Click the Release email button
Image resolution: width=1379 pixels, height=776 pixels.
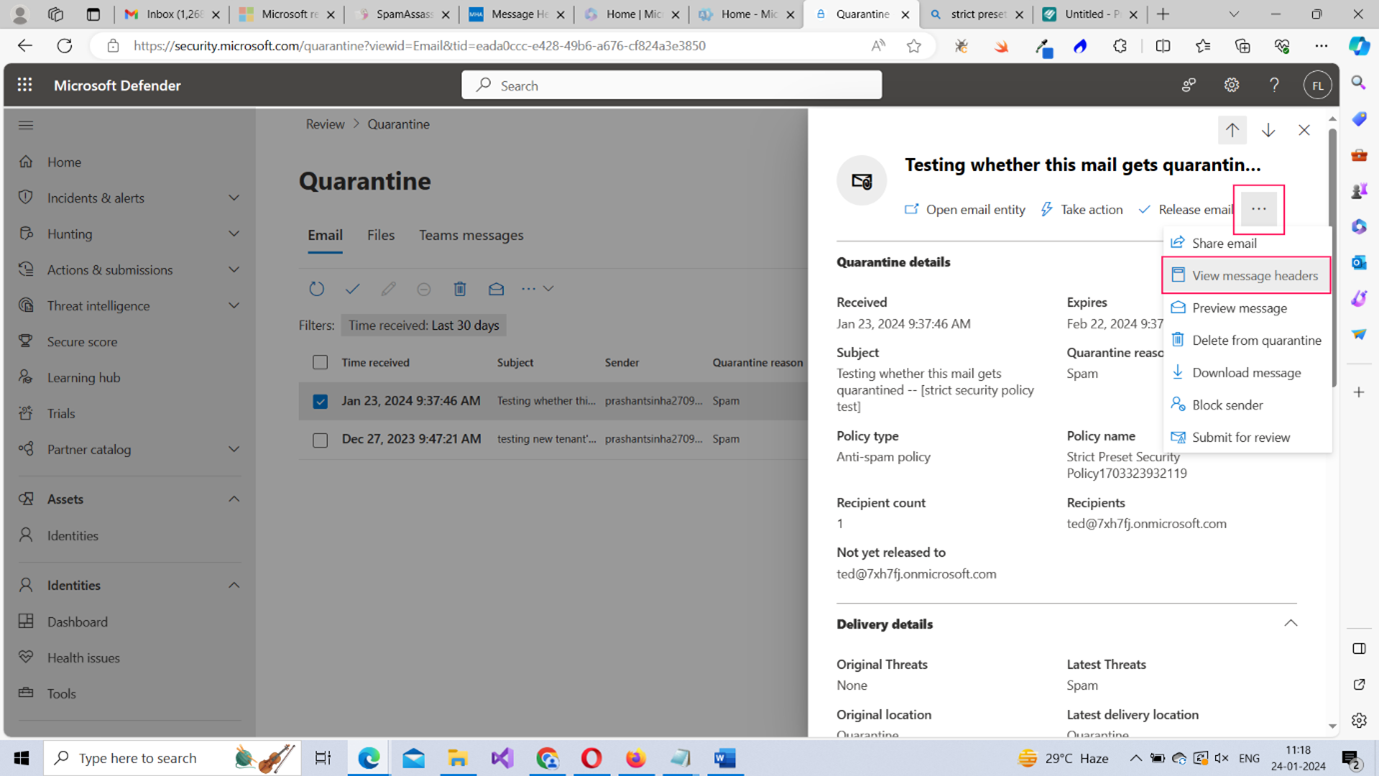coord(1186,209)
